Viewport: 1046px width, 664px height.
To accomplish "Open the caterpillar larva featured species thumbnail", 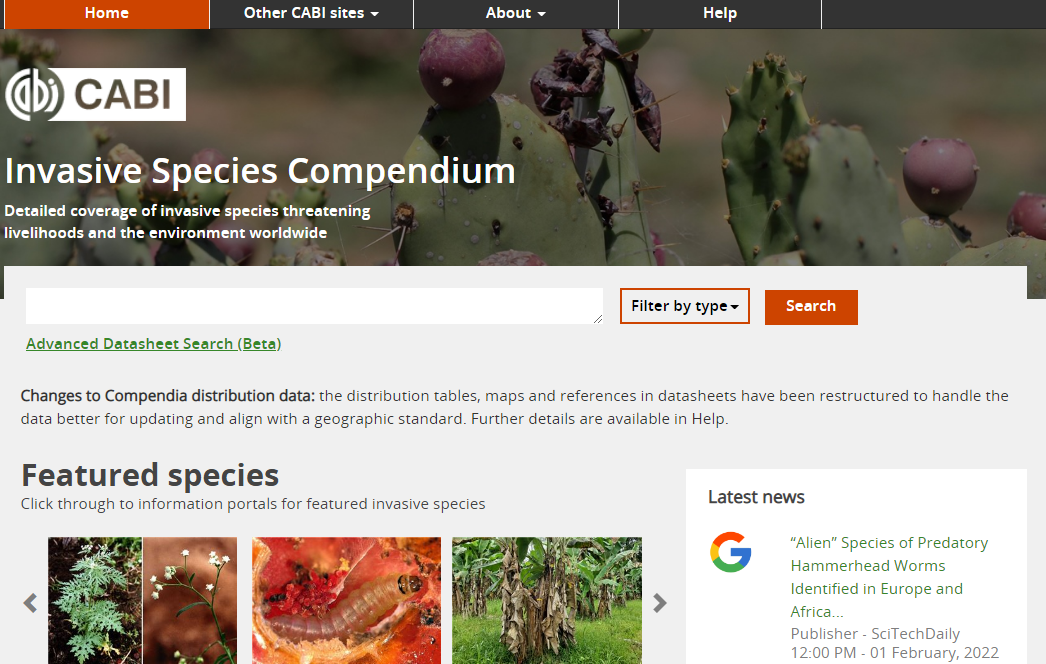I will tap(346, 601).
